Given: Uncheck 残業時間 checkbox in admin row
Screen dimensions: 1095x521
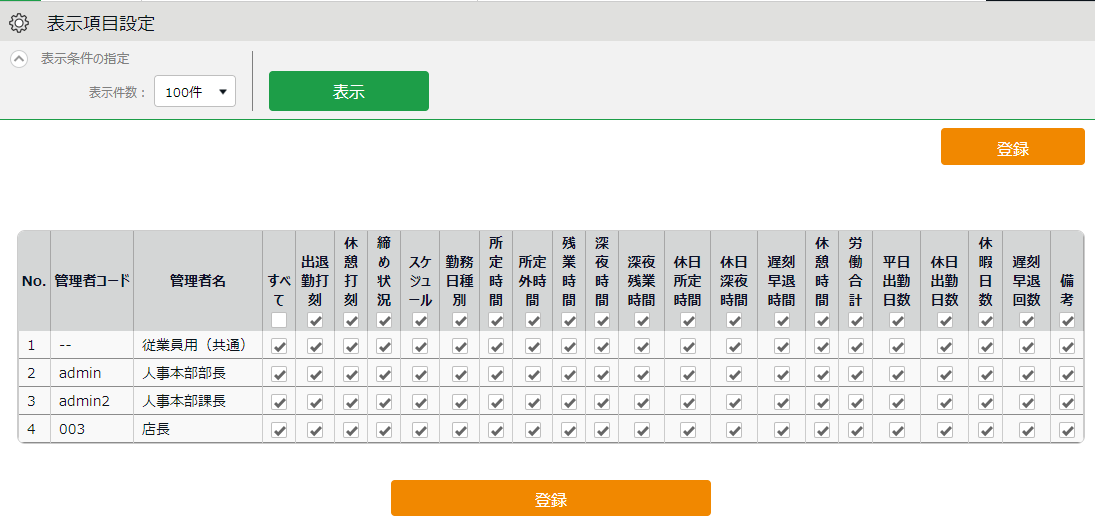Looking at the screenshot, I should pos(569,374).
